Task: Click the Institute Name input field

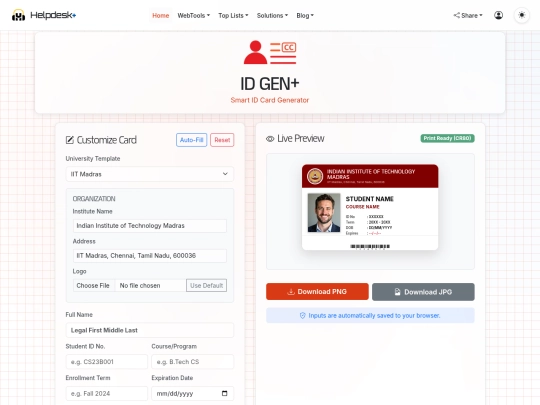Action: pos(150,226)
